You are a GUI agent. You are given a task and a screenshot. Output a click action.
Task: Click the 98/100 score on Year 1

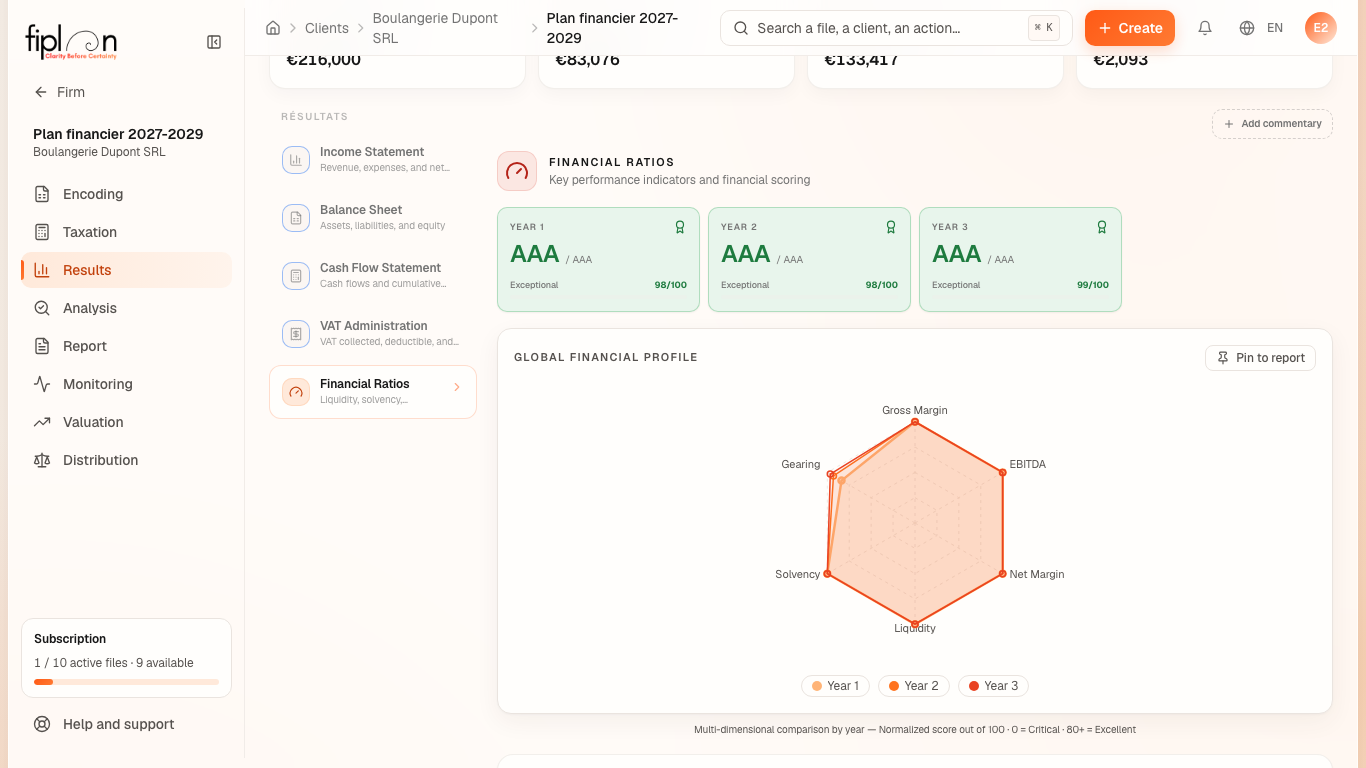[x=671, y=285]
